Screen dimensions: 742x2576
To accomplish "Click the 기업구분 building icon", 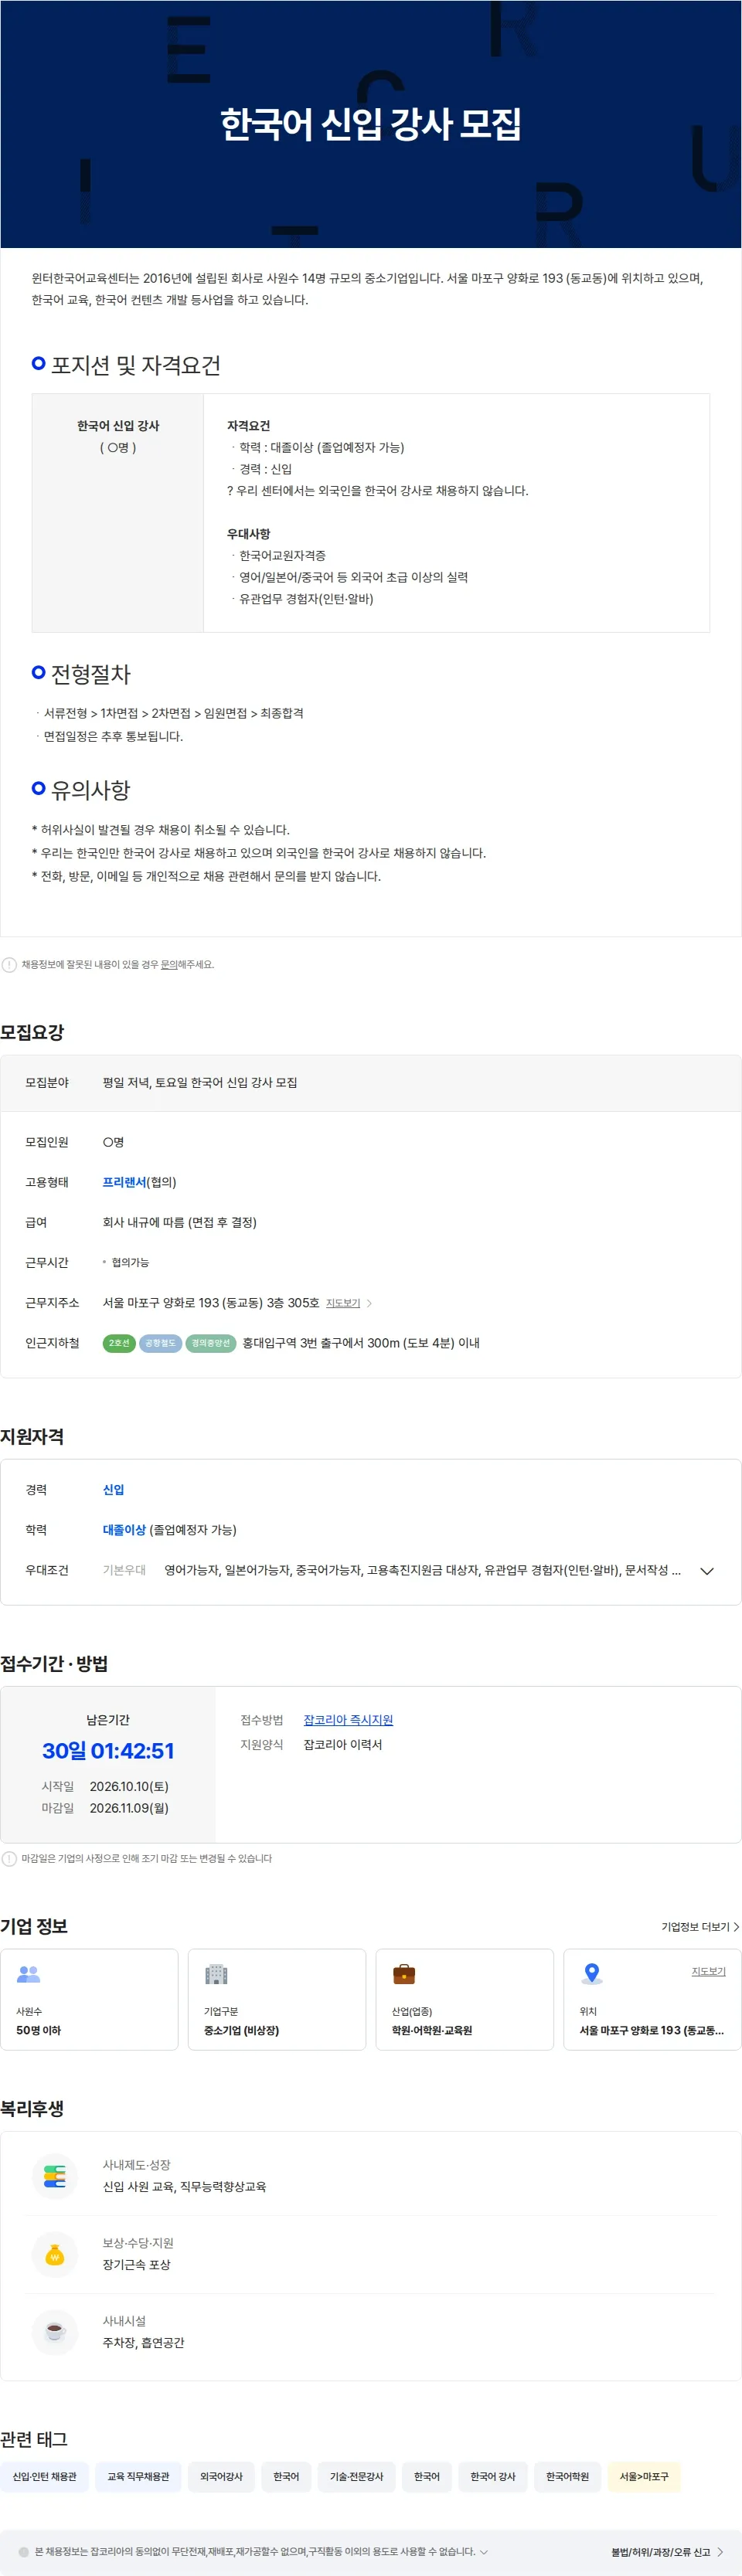I will tap(216, 1974).
